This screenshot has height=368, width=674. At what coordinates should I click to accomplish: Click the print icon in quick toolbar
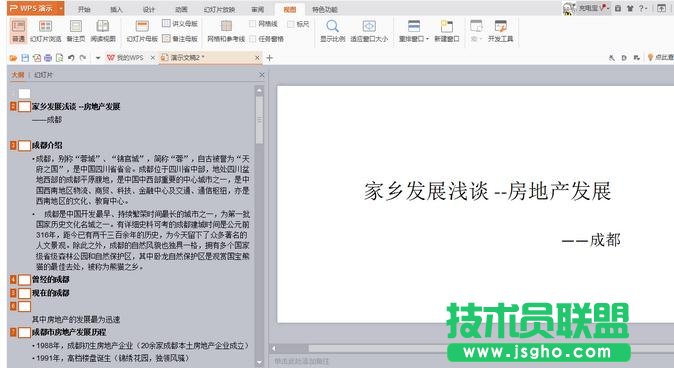48,58
